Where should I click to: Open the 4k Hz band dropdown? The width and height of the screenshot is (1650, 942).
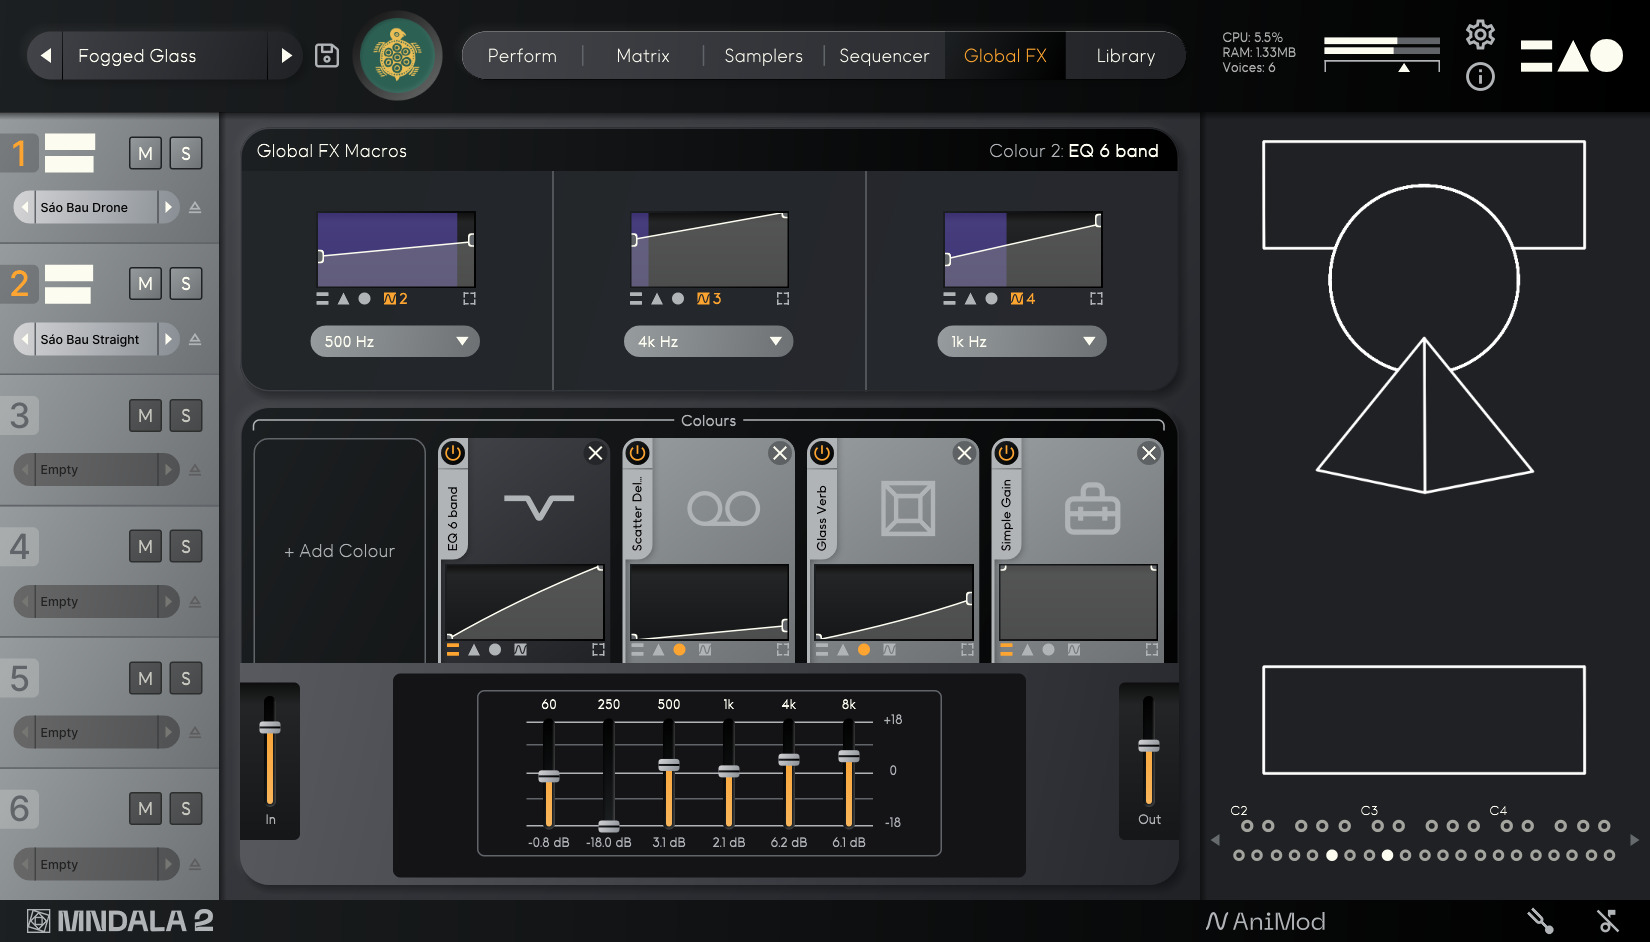(708, 341)
